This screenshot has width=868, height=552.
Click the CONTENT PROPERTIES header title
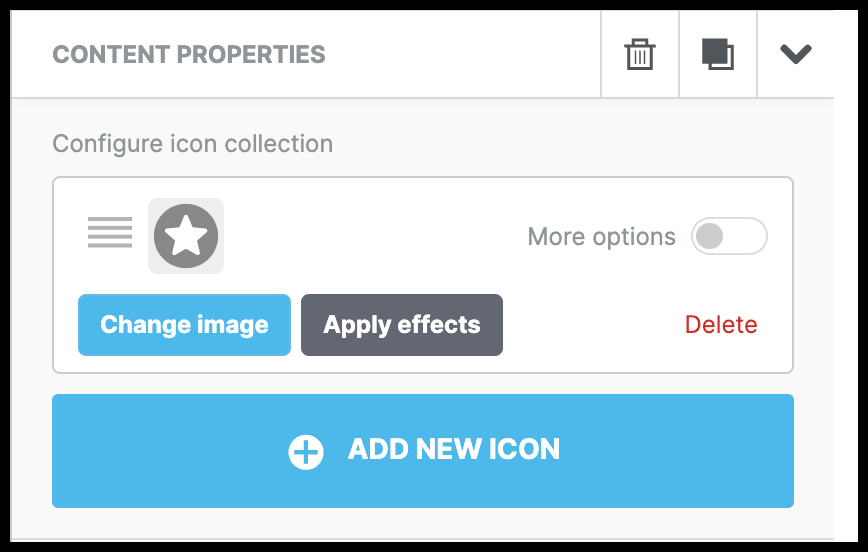coord(189,55)
